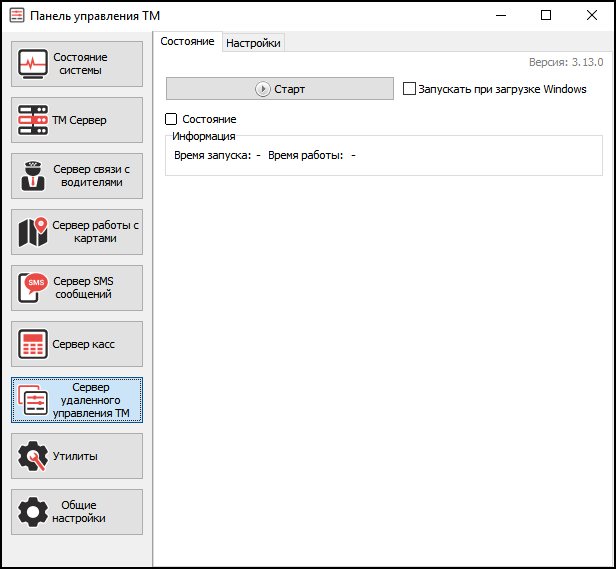This screenshot has width=616, height=569.
Task: Select Сервер касс in sidebar
Action: (x=77, y=344)
